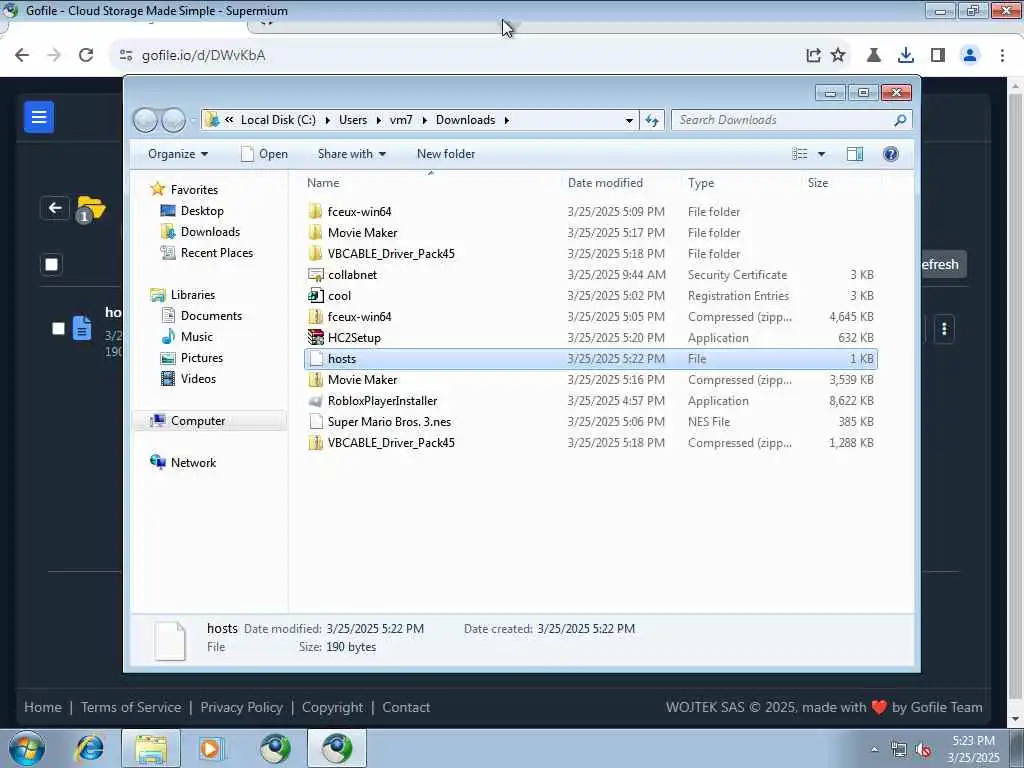Image resolution: width=1024 pixels, height=768 pixels.
Task: Sort files by Type column
Action: tap(741, 183)
